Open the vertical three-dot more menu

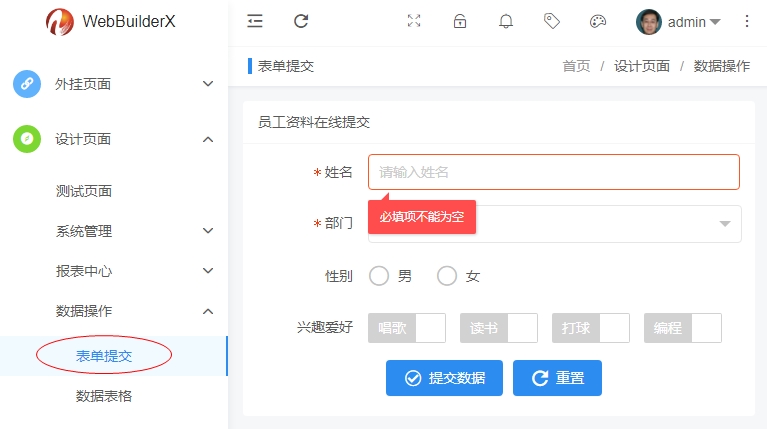tap(746, 21)
